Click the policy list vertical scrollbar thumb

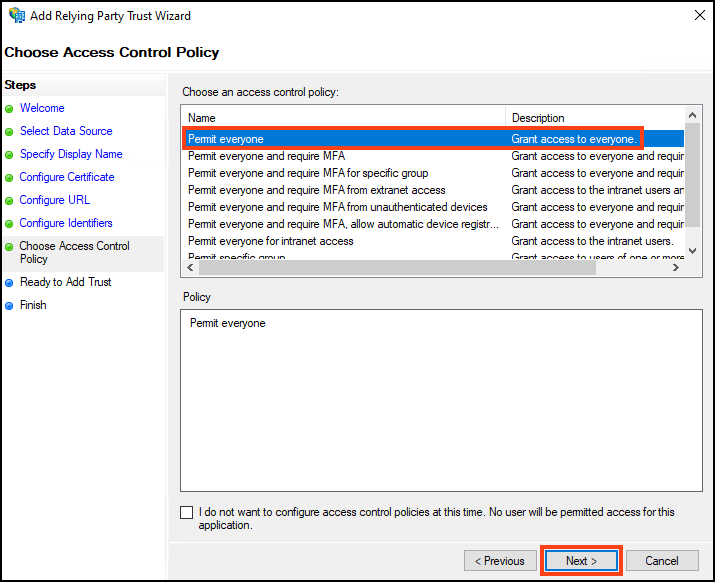[x=692, y=175]
